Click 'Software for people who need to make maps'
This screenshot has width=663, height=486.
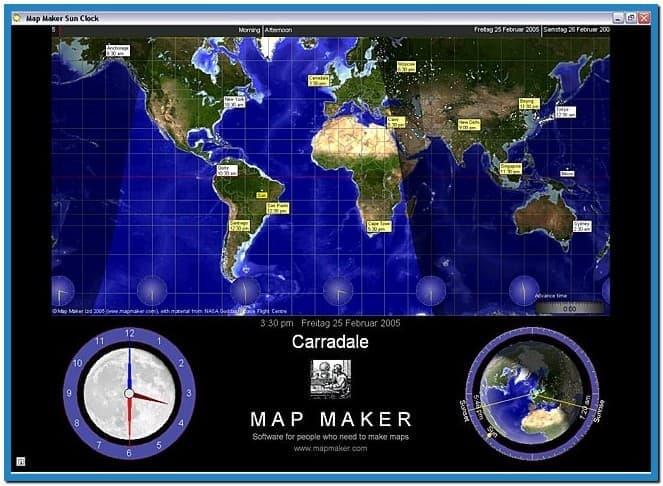click(331, 437)
